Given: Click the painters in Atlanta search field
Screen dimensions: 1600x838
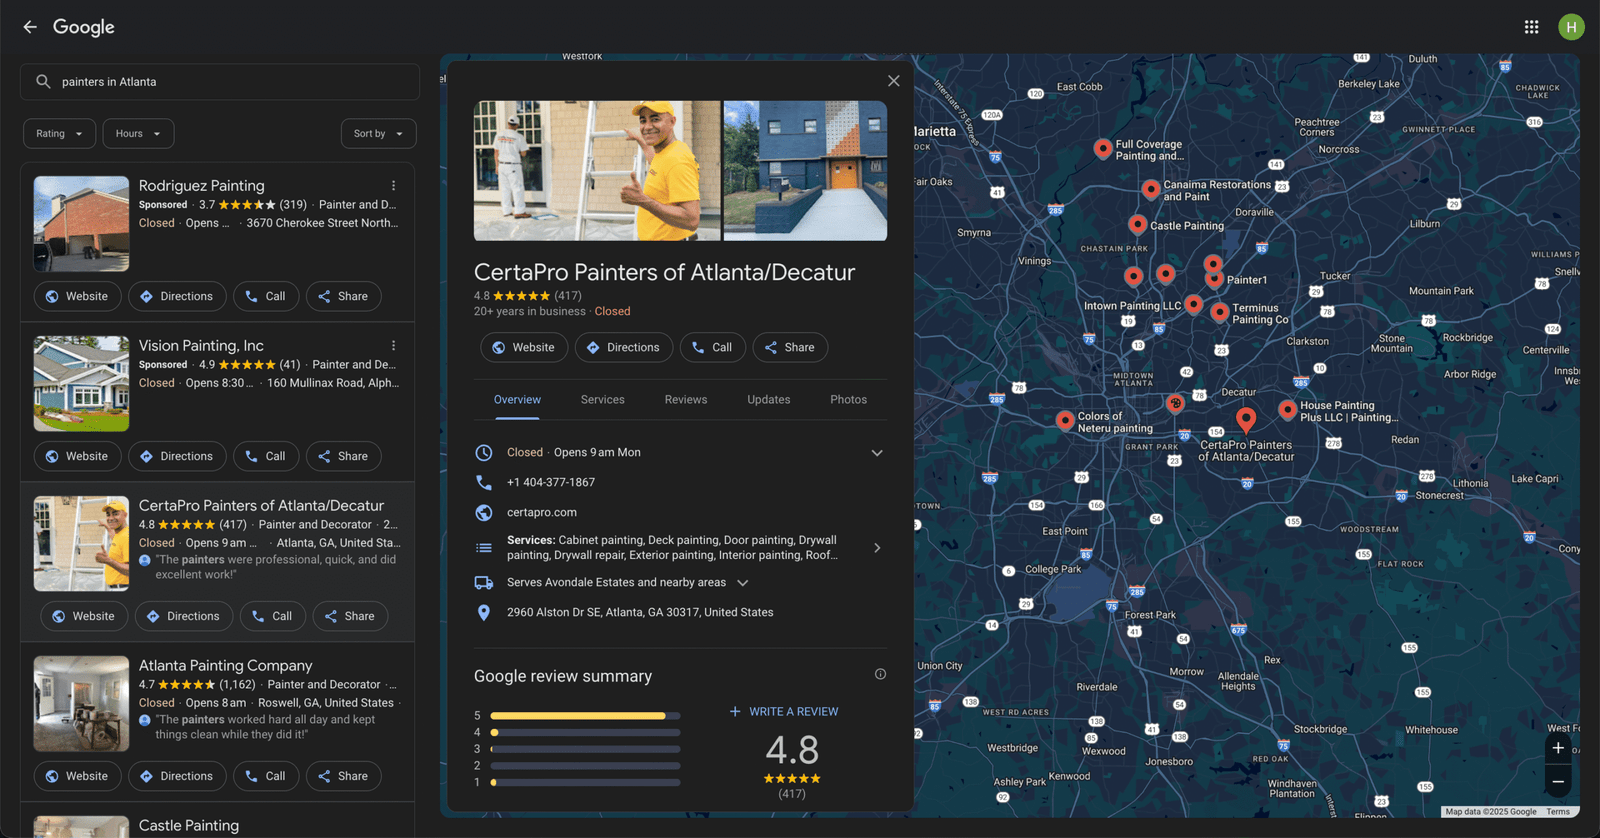Looking at the screenshot, I should [x=220, y=82].
